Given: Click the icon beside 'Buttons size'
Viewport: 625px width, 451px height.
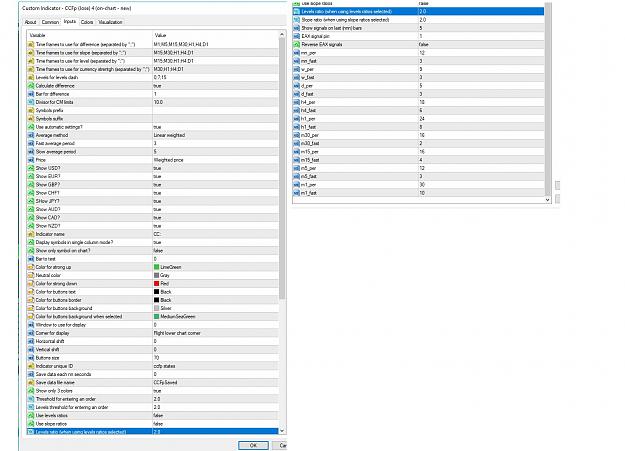Looking at the screenshot, I should coord(31,358).
